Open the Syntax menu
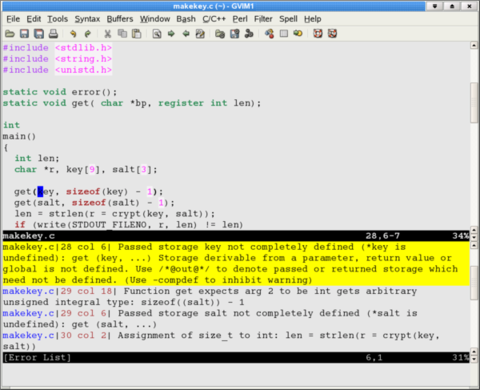The width and height of the screenshot is (480, 390). (x=87, y=19)
